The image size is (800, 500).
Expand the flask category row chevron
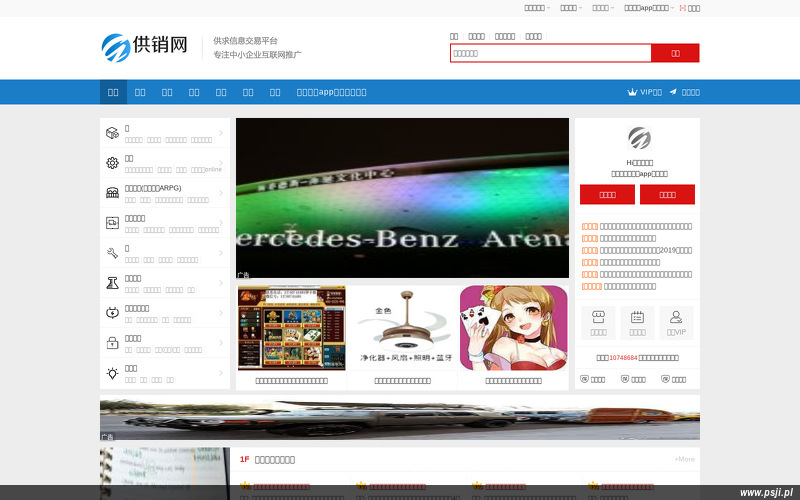click(x=221, y=283)
